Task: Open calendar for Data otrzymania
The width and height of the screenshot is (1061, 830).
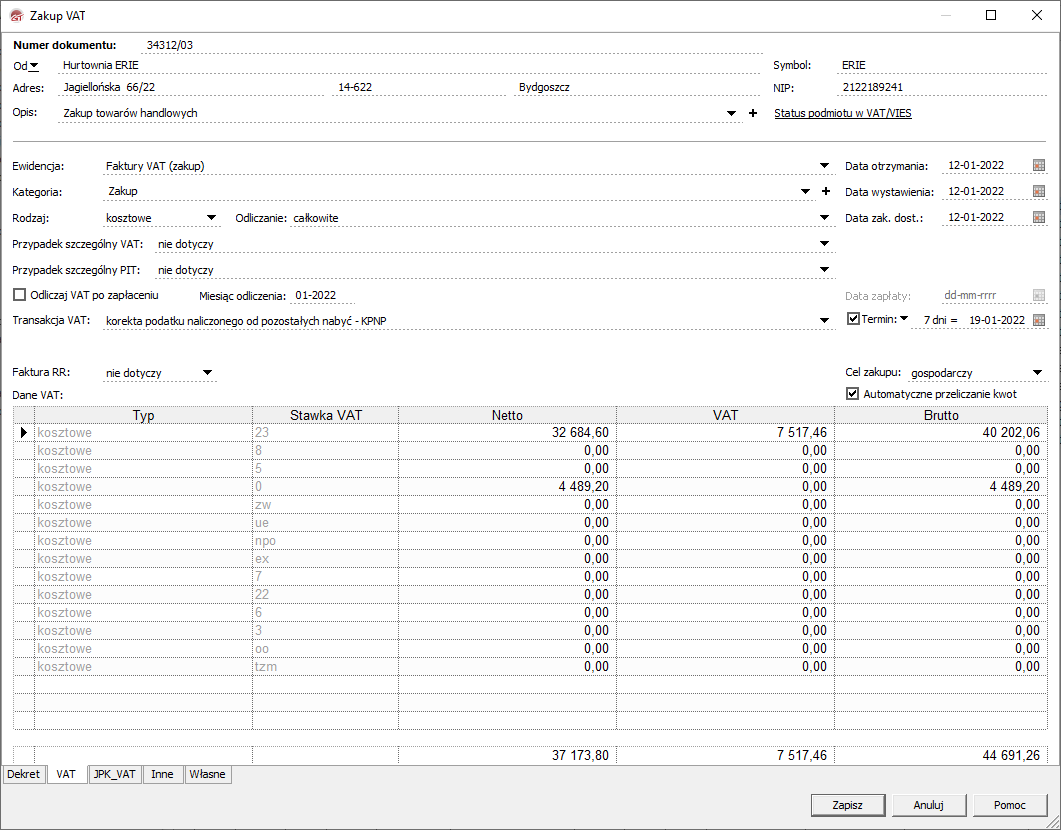Action: 1039,165
